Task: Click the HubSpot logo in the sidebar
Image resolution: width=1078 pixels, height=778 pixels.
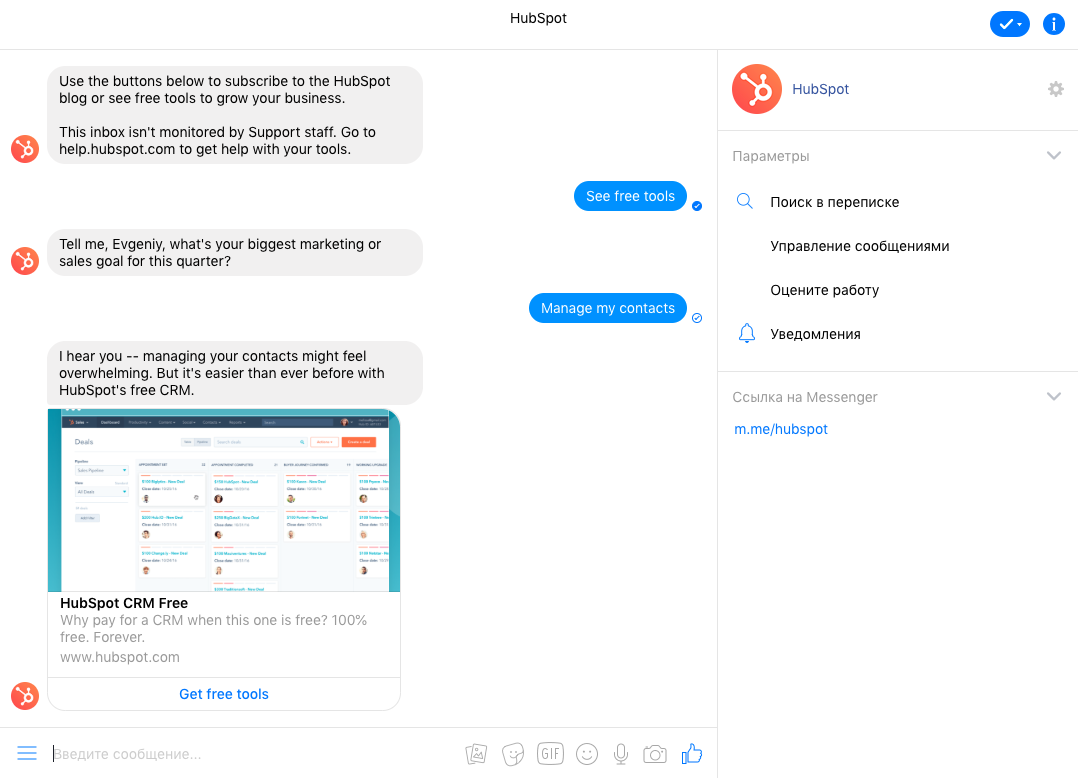Action: (756, 89)
